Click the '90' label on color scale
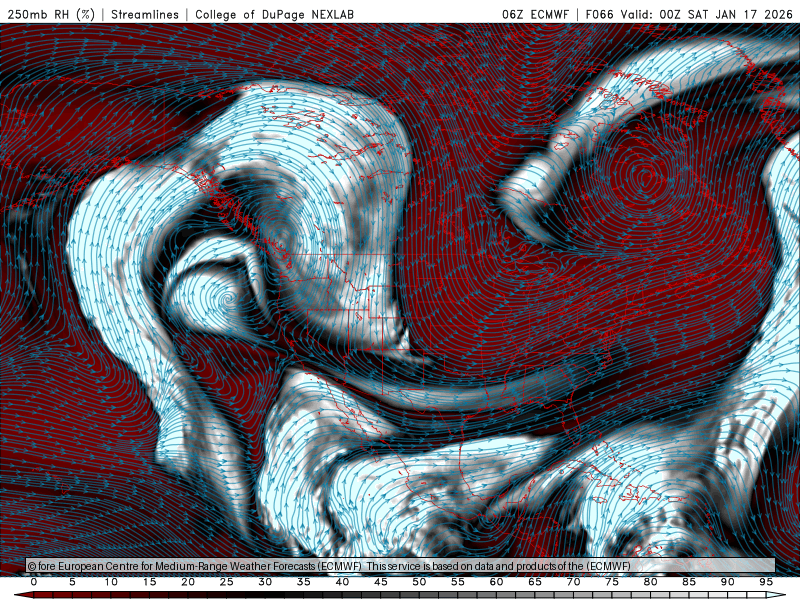The height and width of the screenshot is (600, 800). coord(728,582)
